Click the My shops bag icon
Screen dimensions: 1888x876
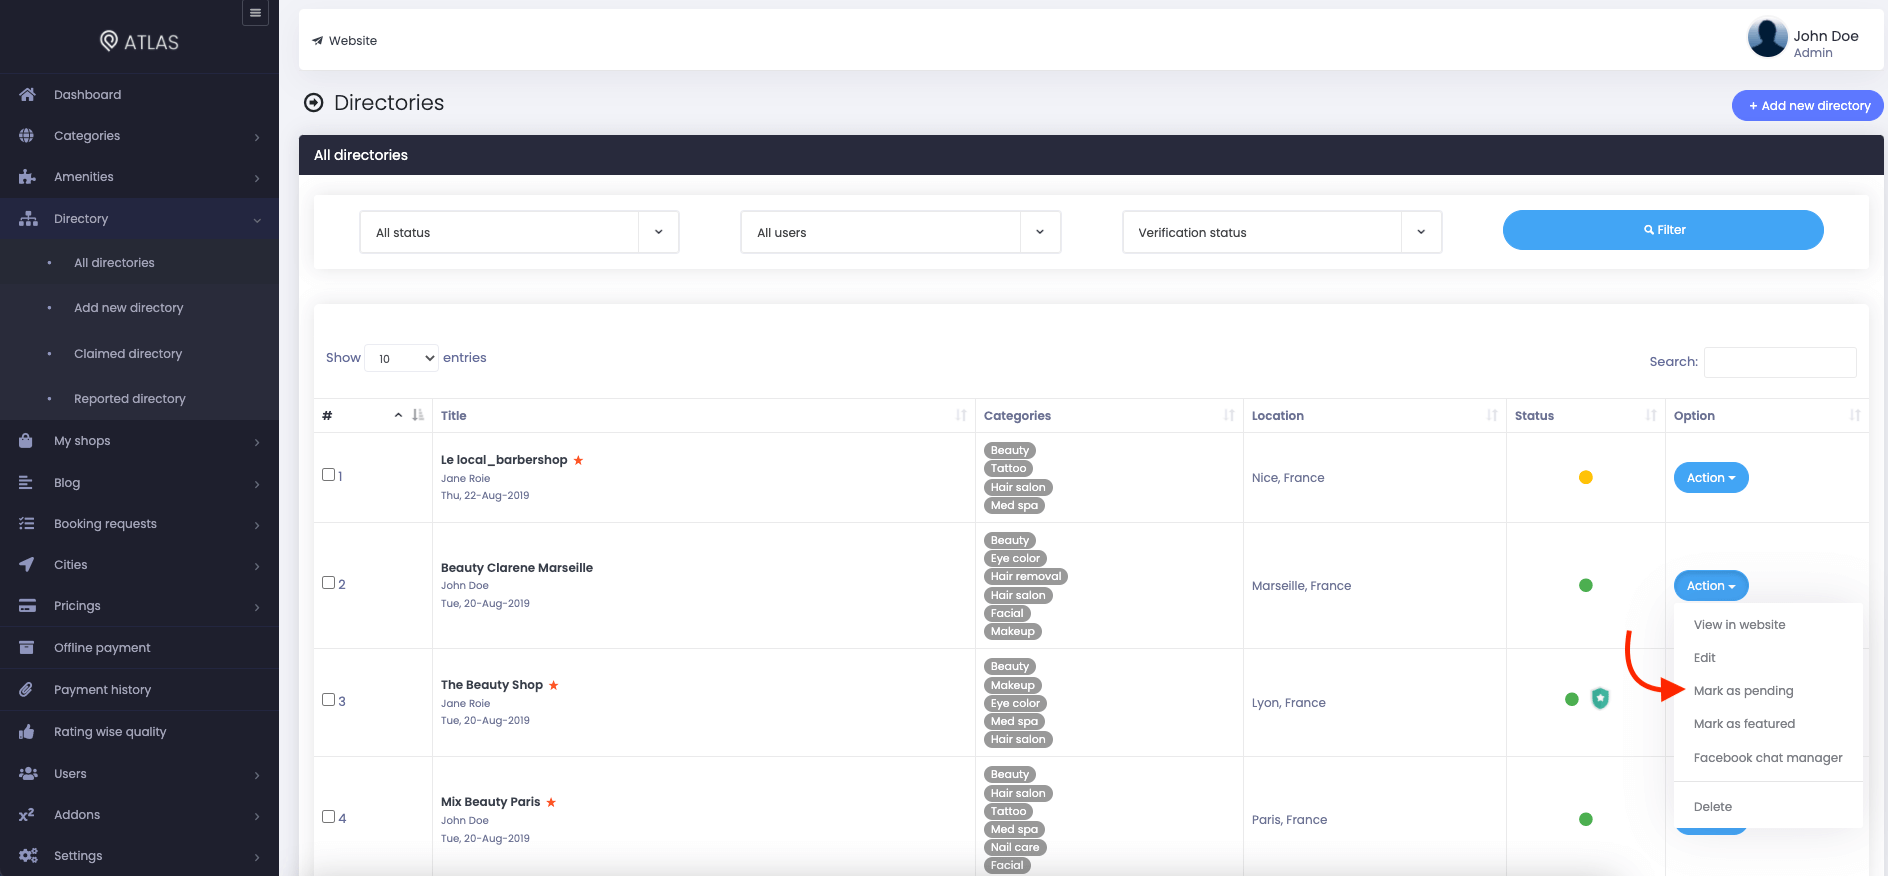tap(26, 441)
